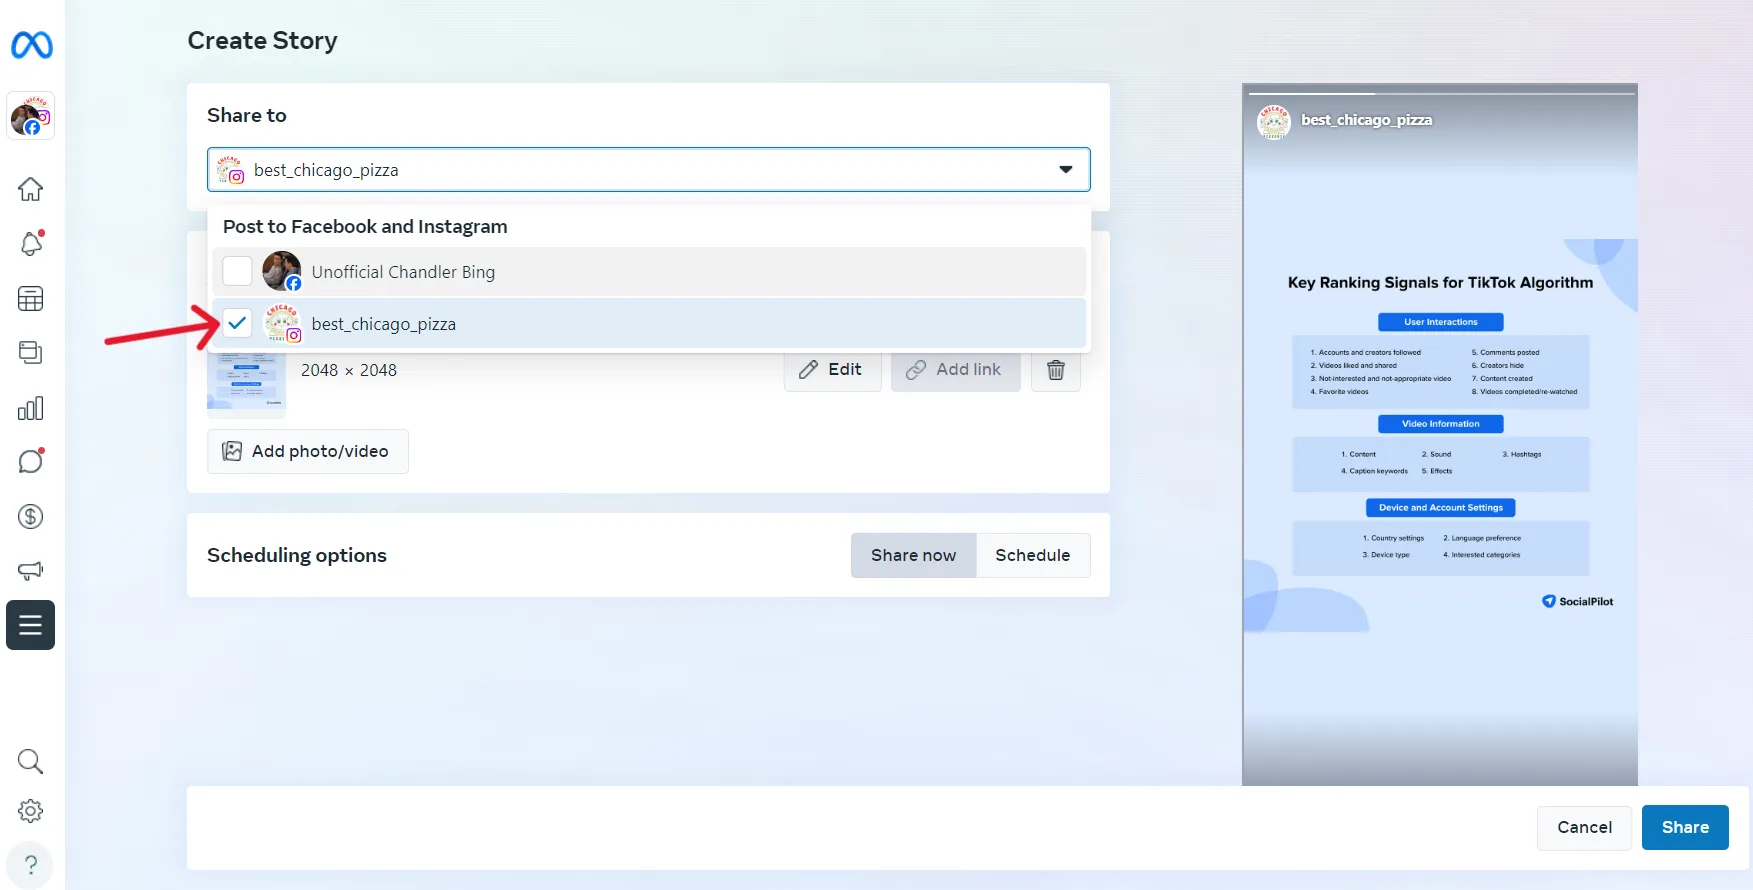Click the Edit button
The image size is (1753, 890).
click(x=832, y=370)
